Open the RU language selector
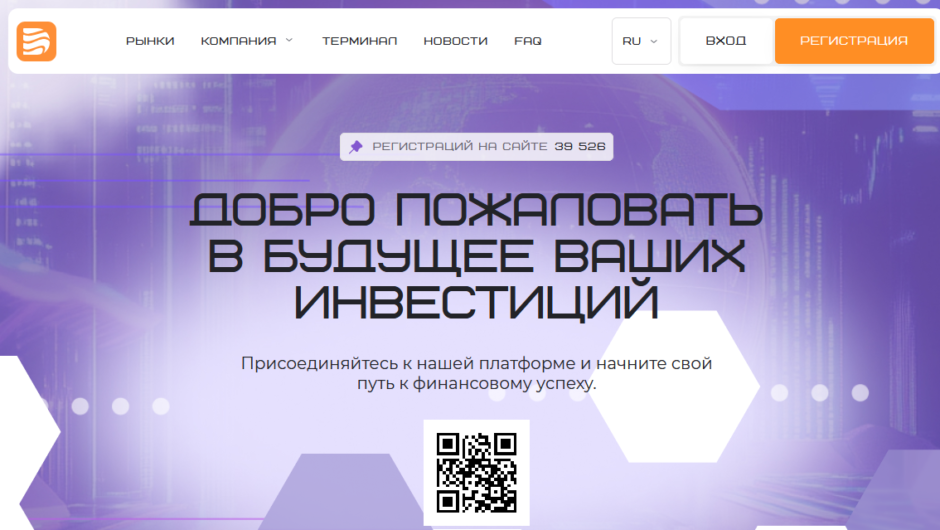The height and width of the screenshot is (530, 940). pos(641,41)
